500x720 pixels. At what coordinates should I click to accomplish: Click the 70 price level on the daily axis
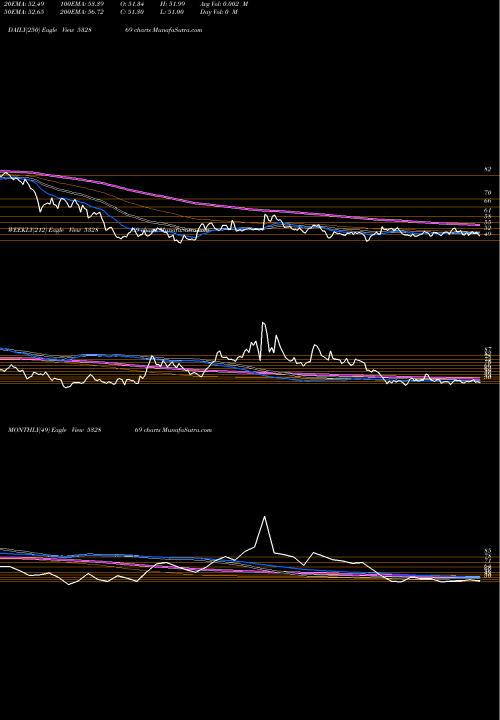tap(488, 193)
